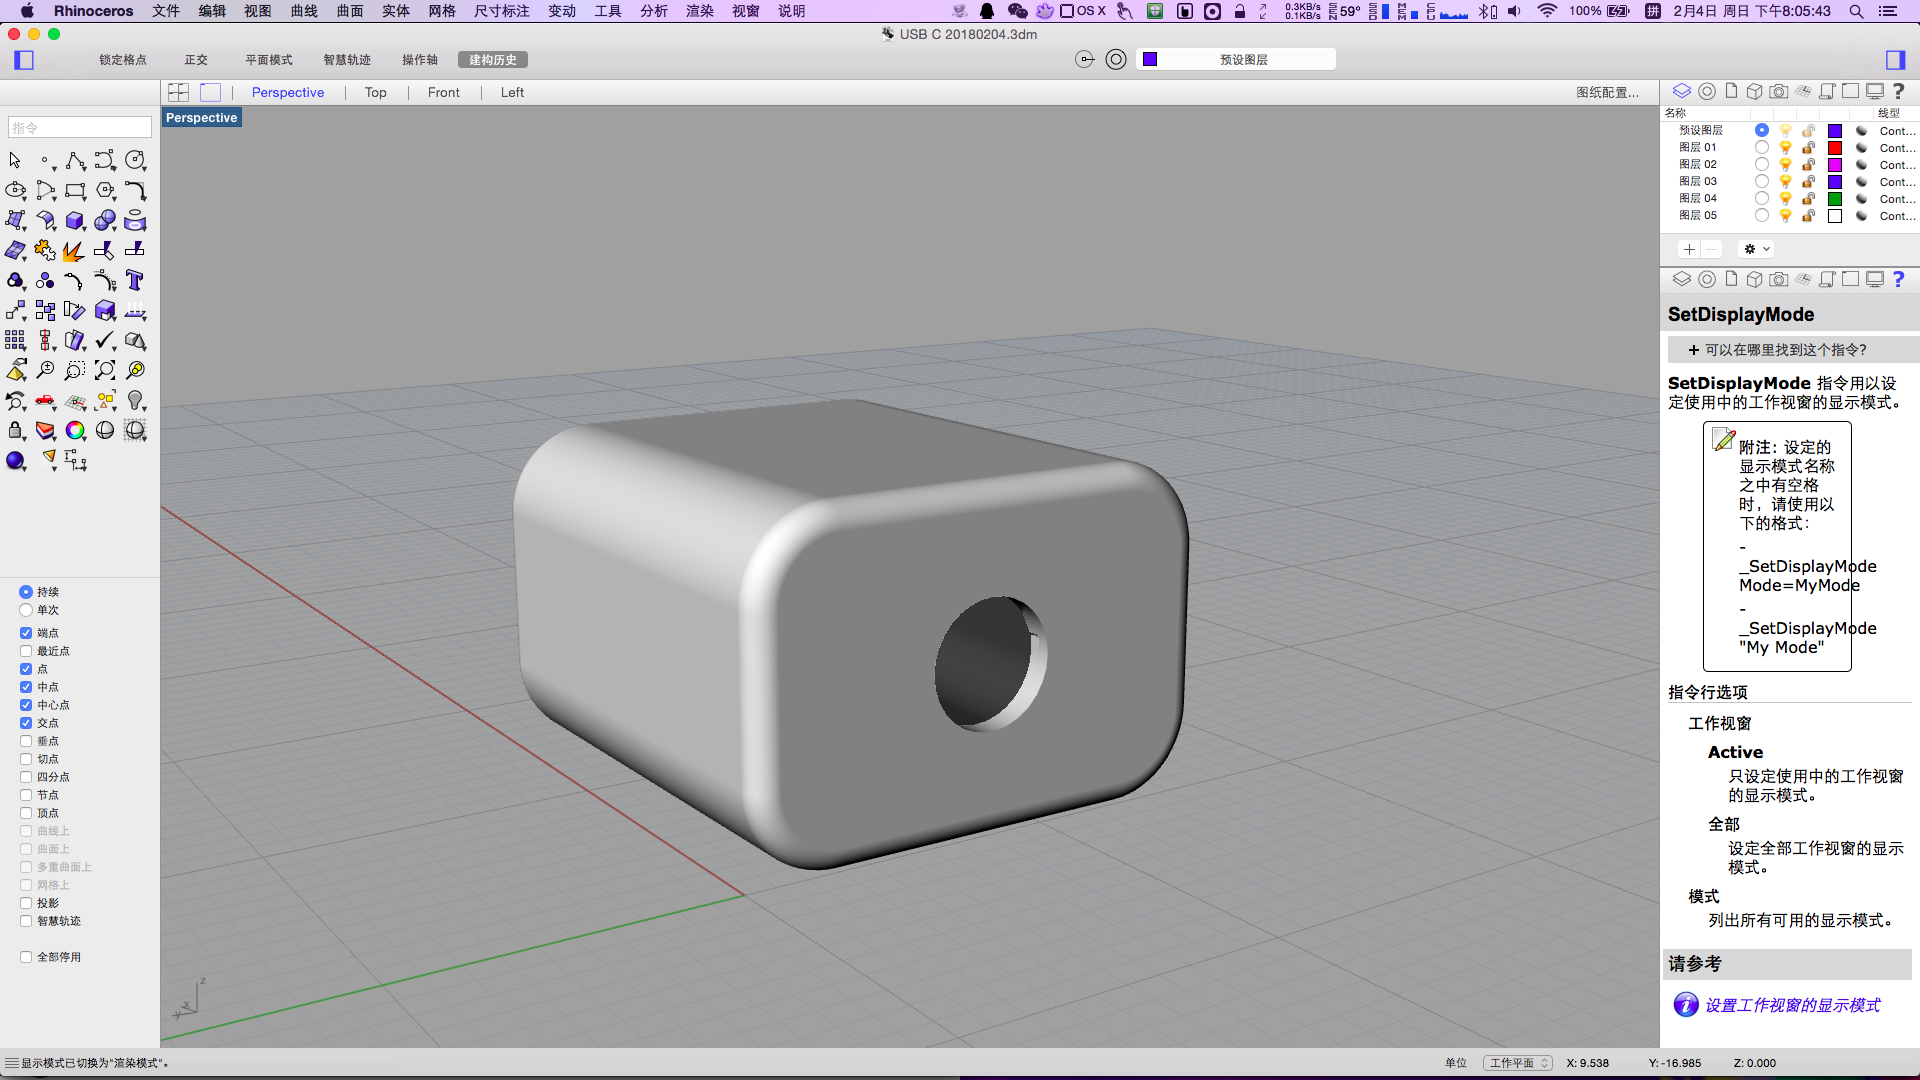Hide 图层 02 via its lightbulb

(1785, 165)
